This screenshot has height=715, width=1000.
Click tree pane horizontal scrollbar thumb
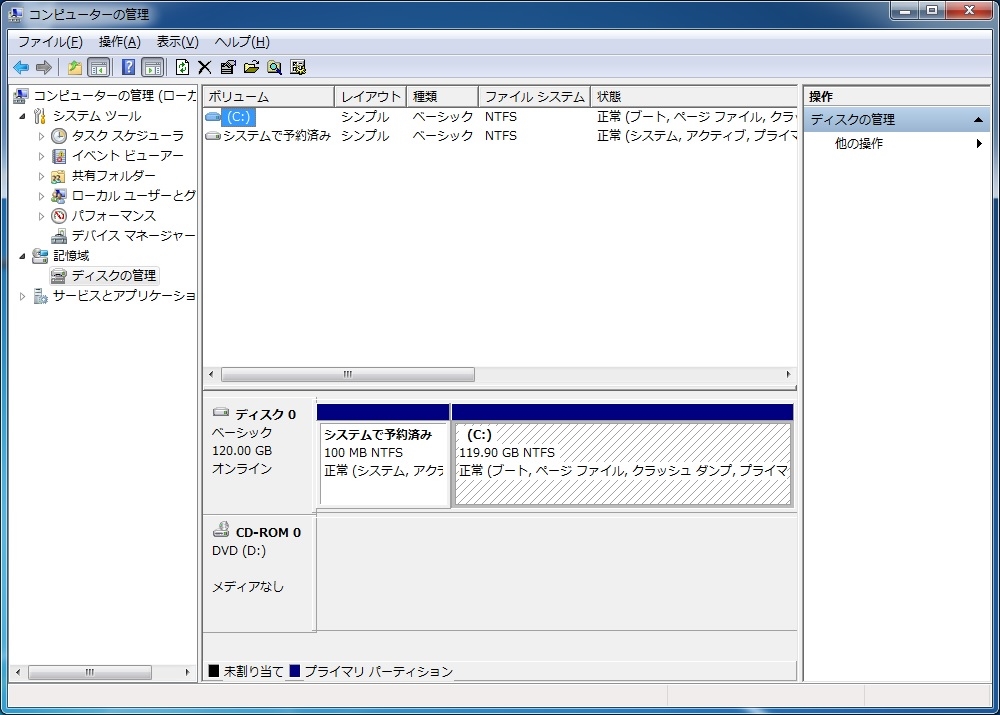coord(90,672)
